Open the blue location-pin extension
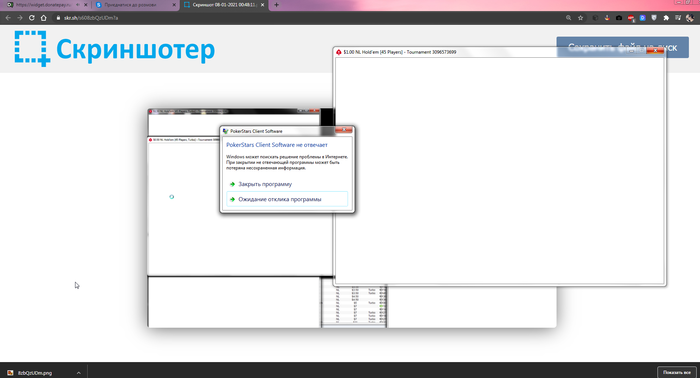The height and width of the screenshot is (378, 700). [x=642, y=18]
